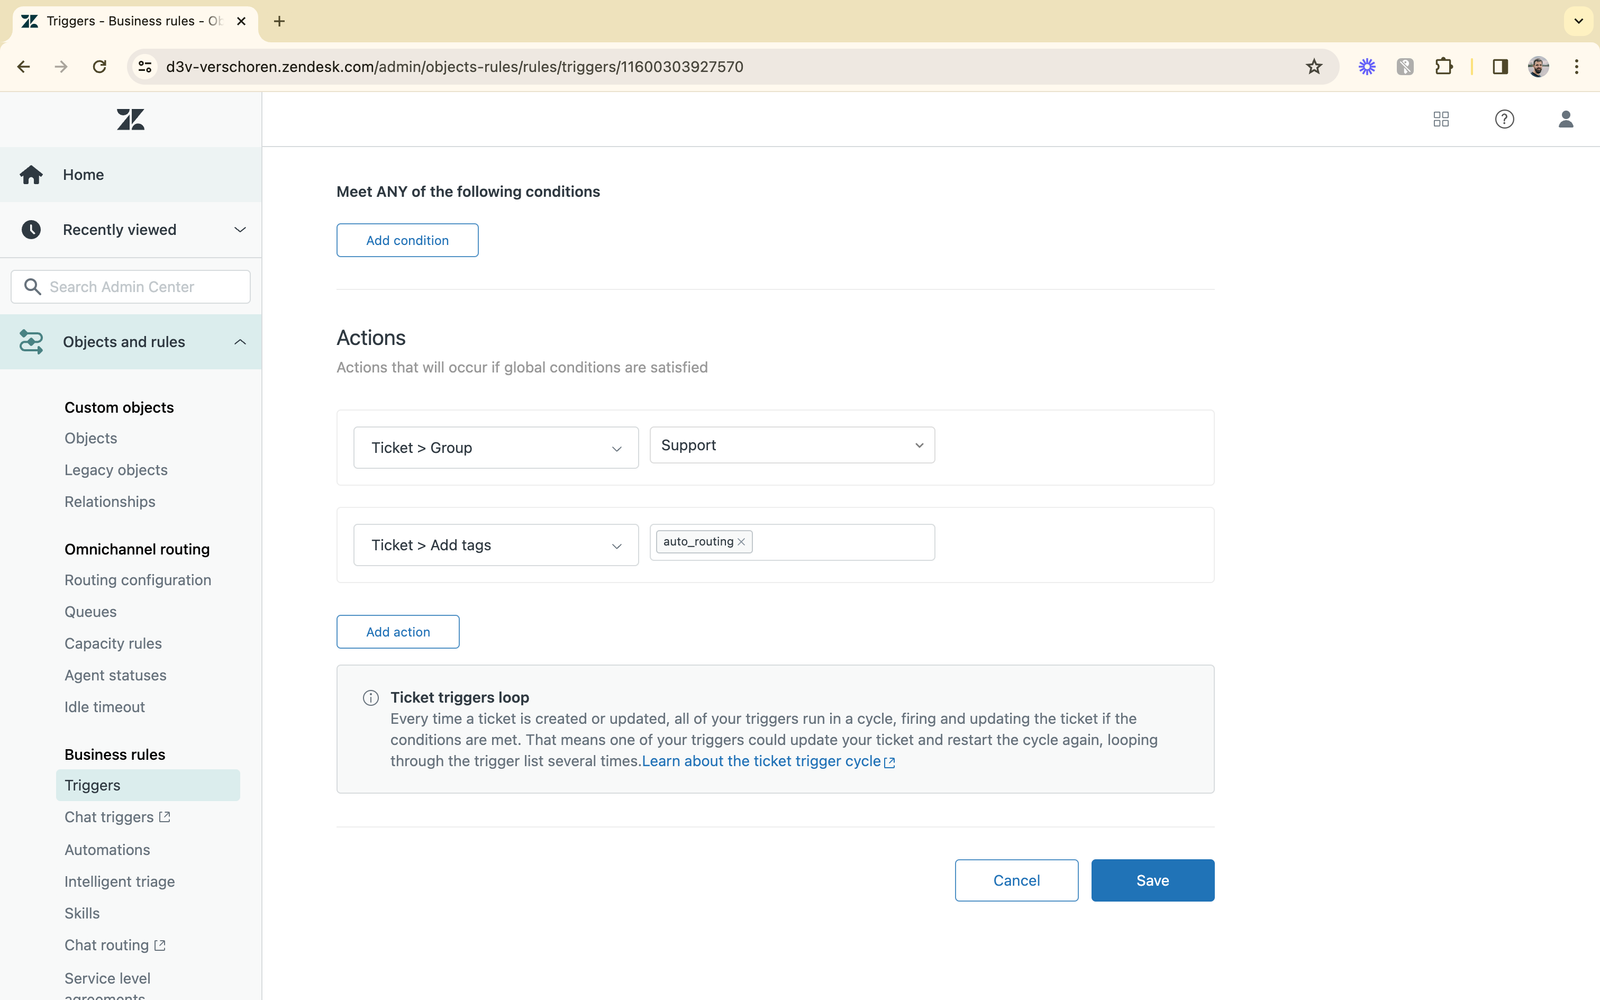The width and height of the screenshot is (1600, 1000).
Task: Click the Save button
Action: pos(1152,880)
